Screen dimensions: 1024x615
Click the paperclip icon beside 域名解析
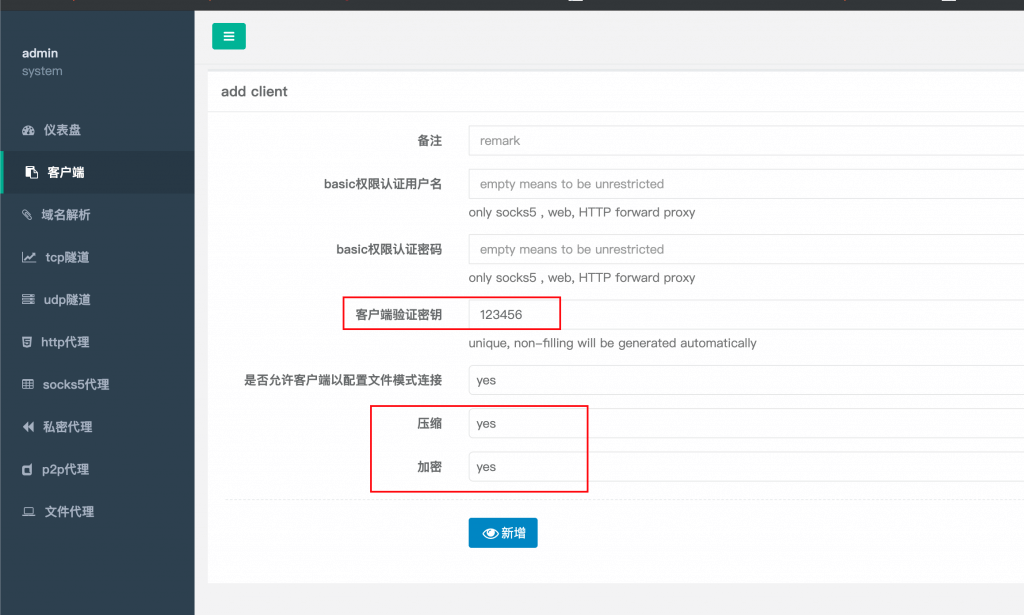click(x=28, y=215)
